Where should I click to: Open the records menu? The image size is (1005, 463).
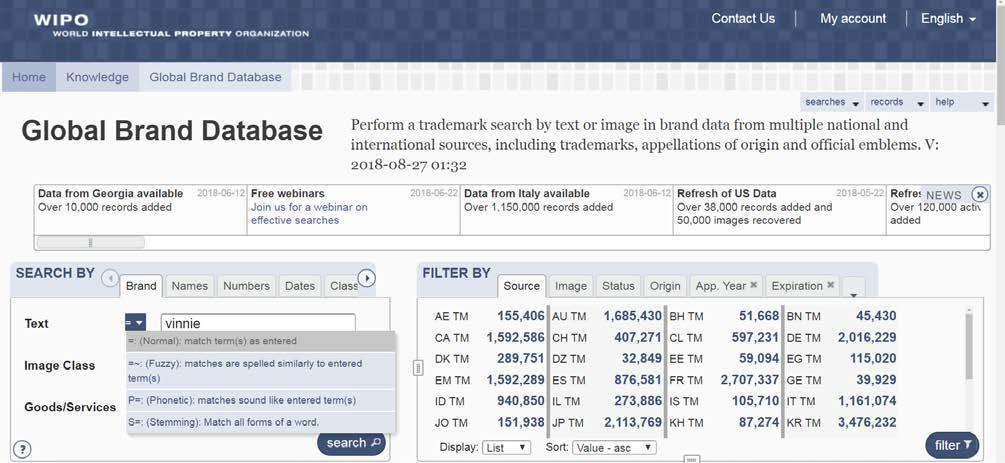[x=896, y=103]
